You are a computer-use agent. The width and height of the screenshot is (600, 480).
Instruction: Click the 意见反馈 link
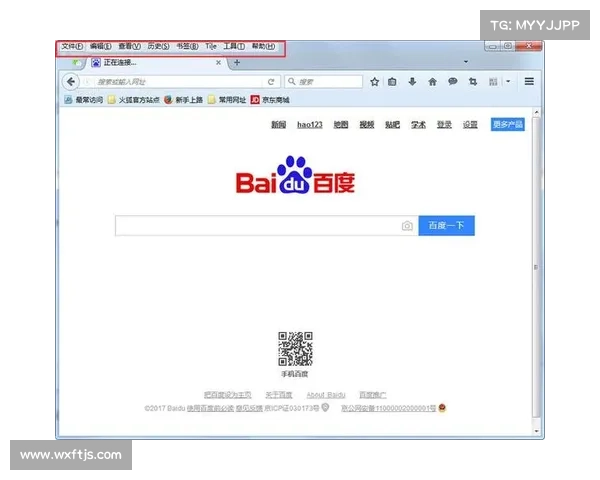249,408
